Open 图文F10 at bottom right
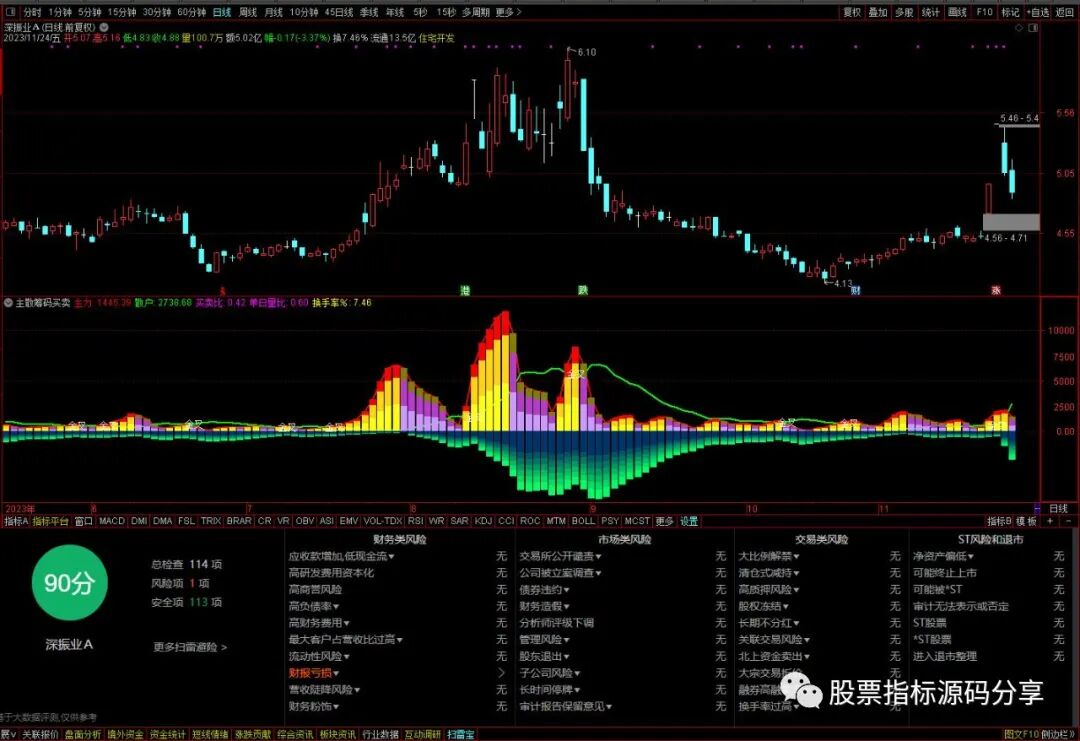The height and width of the screenshot is (741, 1080). click(1020, 735)
